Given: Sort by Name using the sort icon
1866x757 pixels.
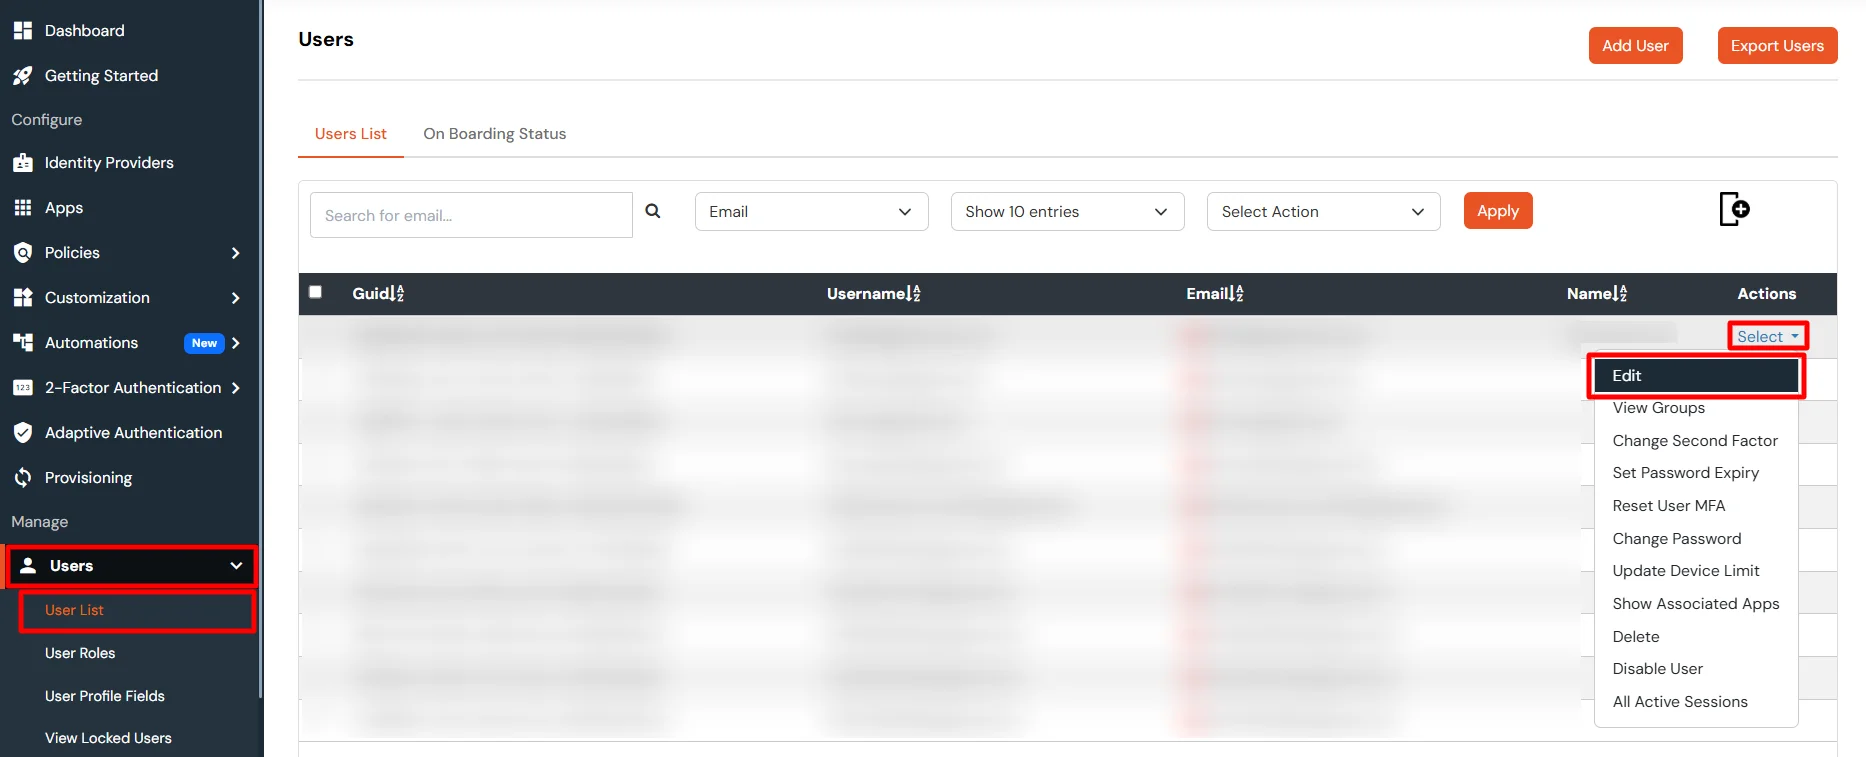Looking at the screenshot, I should tap(1622, 294).
